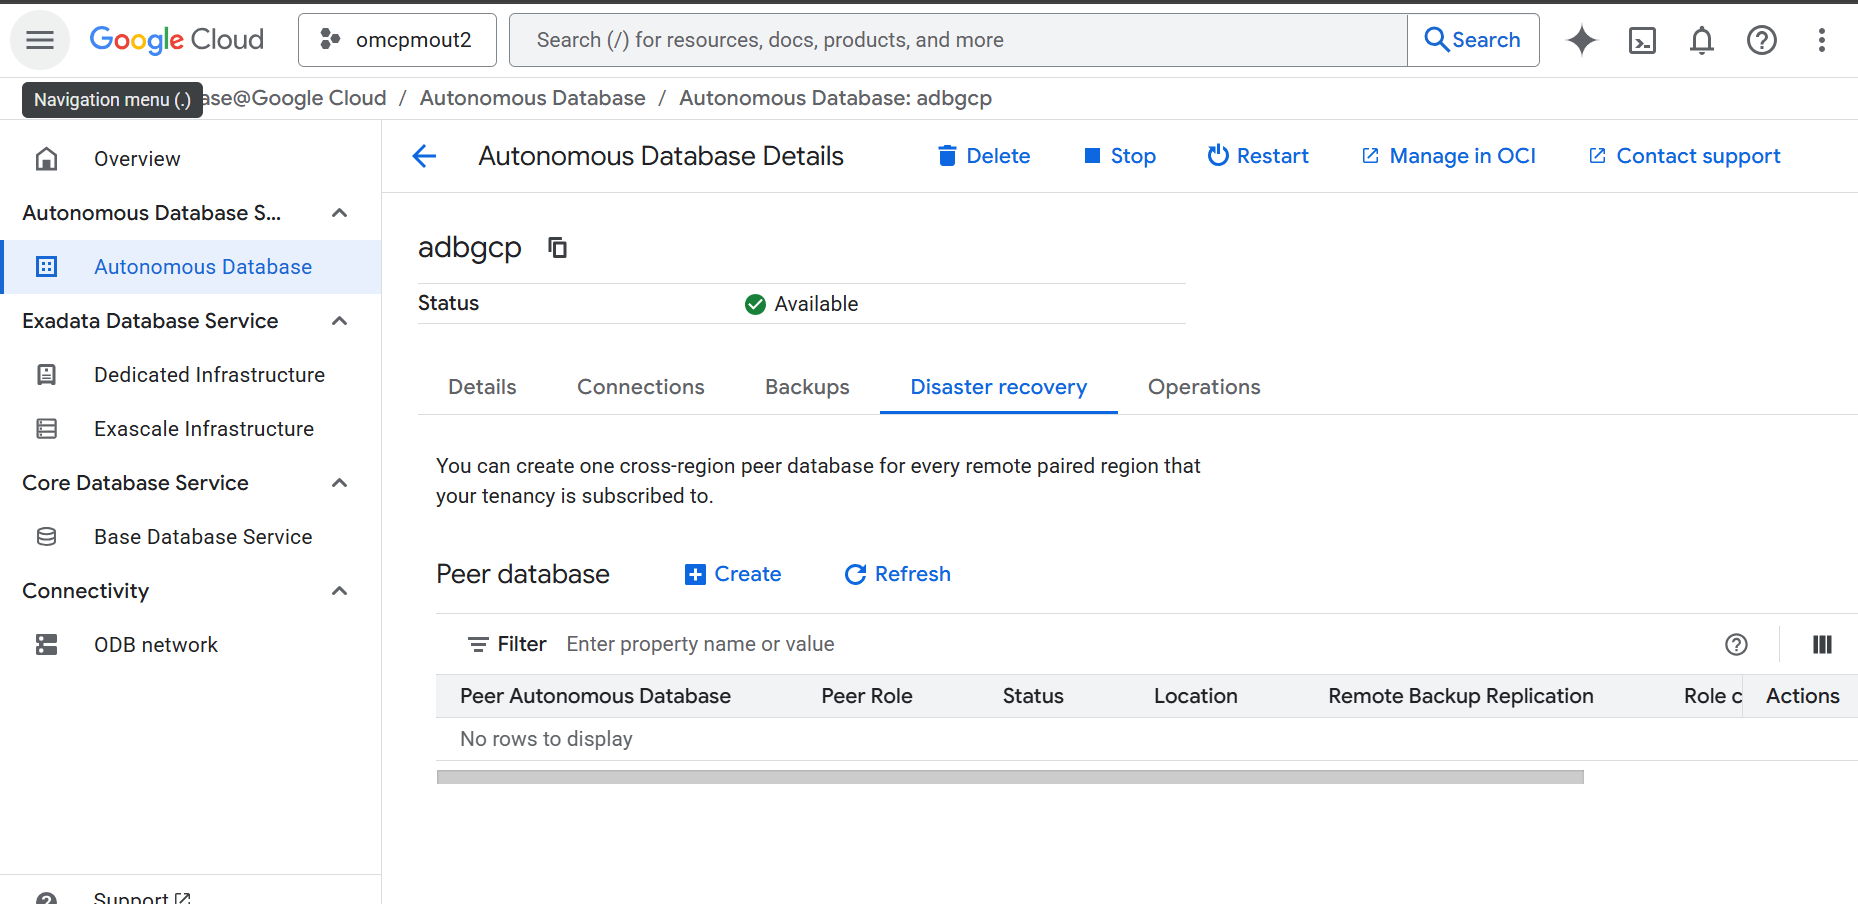Collapse the Core Database Service section
1858x904 pixels.
tap(339, 482)
